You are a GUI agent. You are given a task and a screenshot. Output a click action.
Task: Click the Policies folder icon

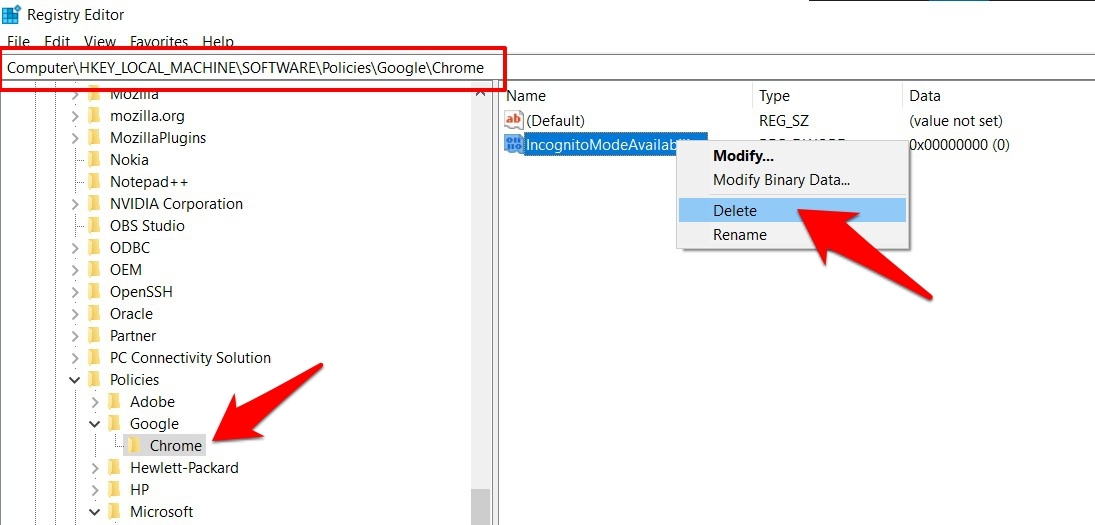[95, 380]
